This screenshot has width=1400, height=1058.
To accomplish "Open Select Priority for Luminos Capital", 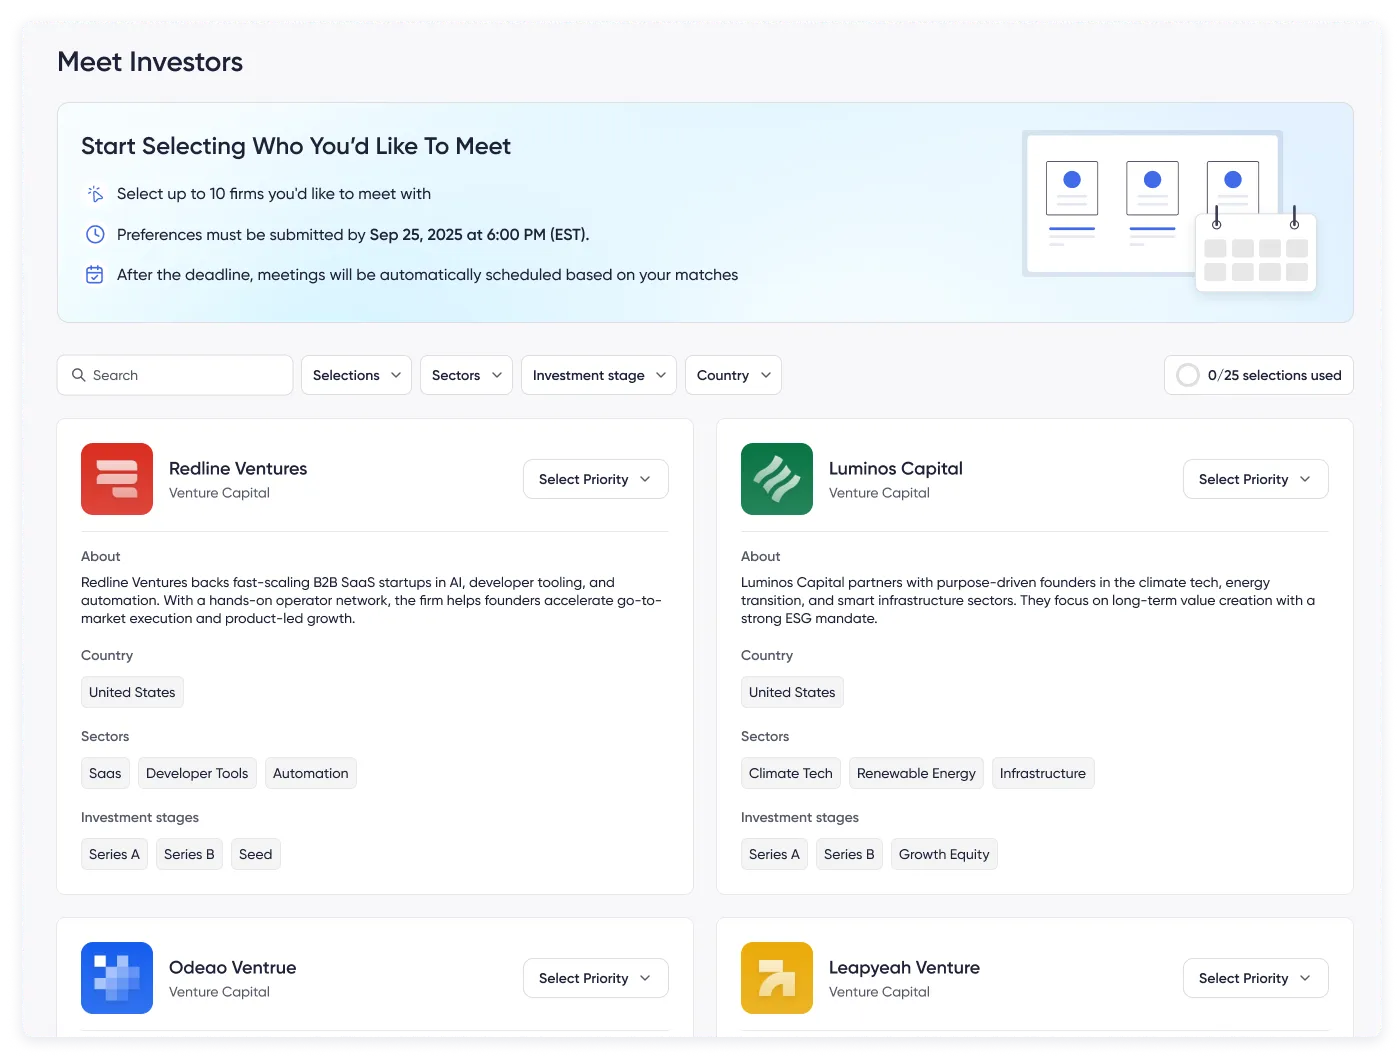I will tap(1255, 479).
